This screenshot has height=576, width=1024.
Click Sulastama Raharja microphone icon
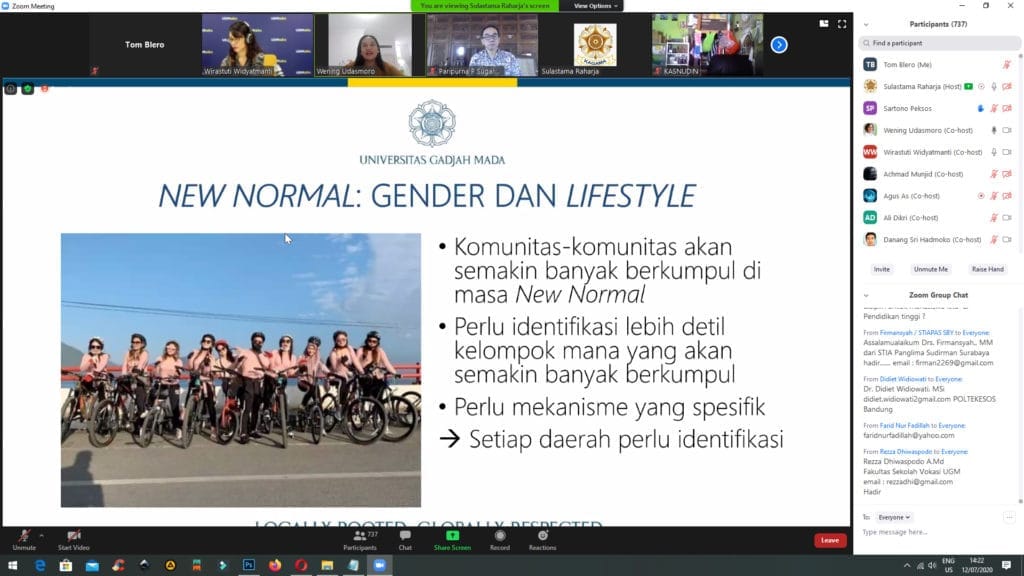994,86
